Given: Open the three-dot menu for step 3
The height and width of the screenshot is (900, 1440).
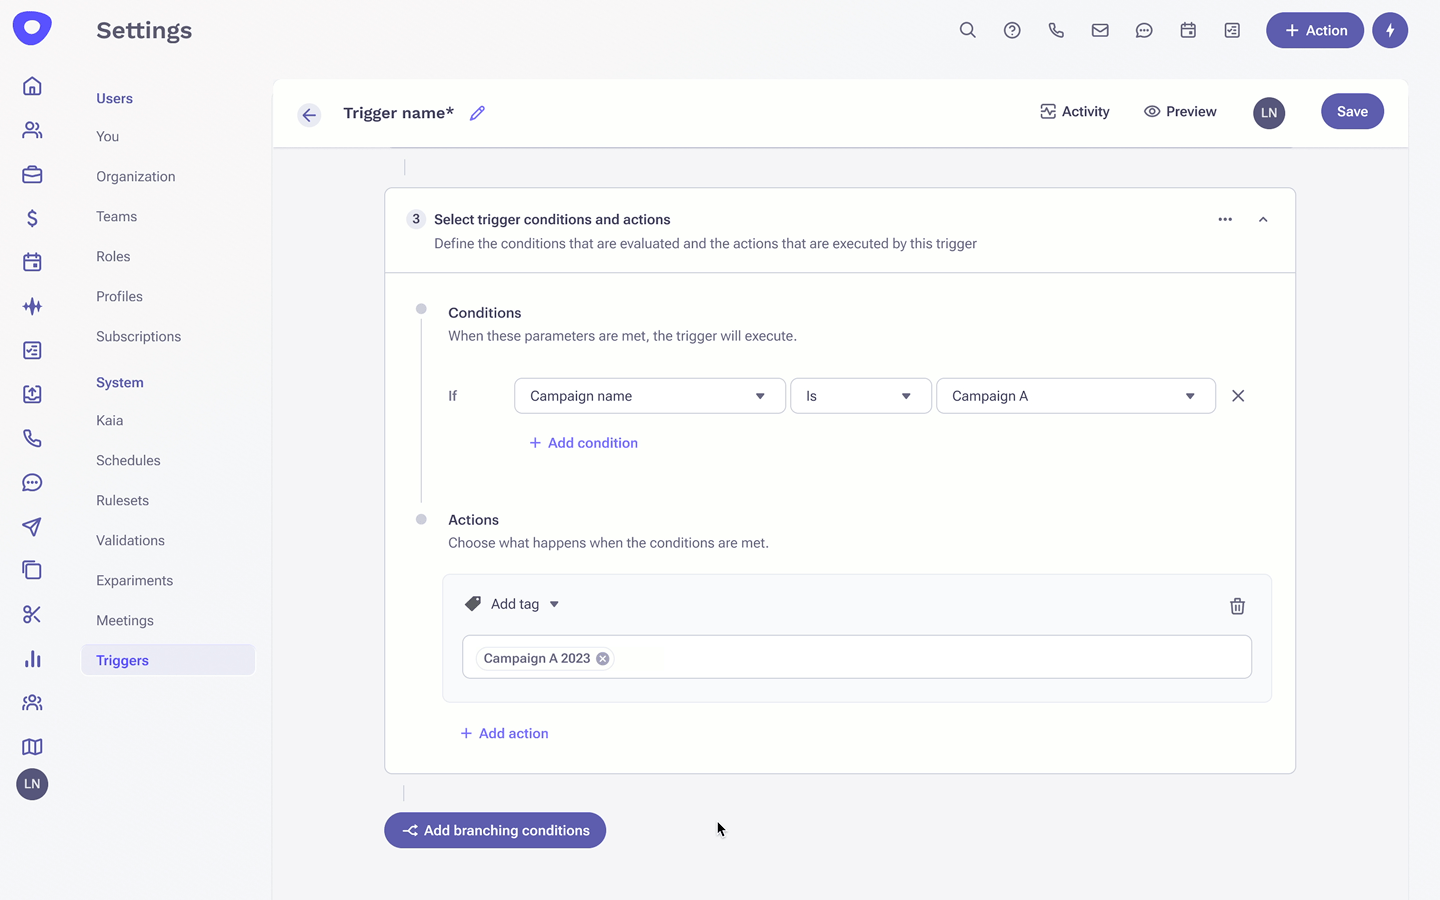Looking at the screenshot, I should point(1225,219).
